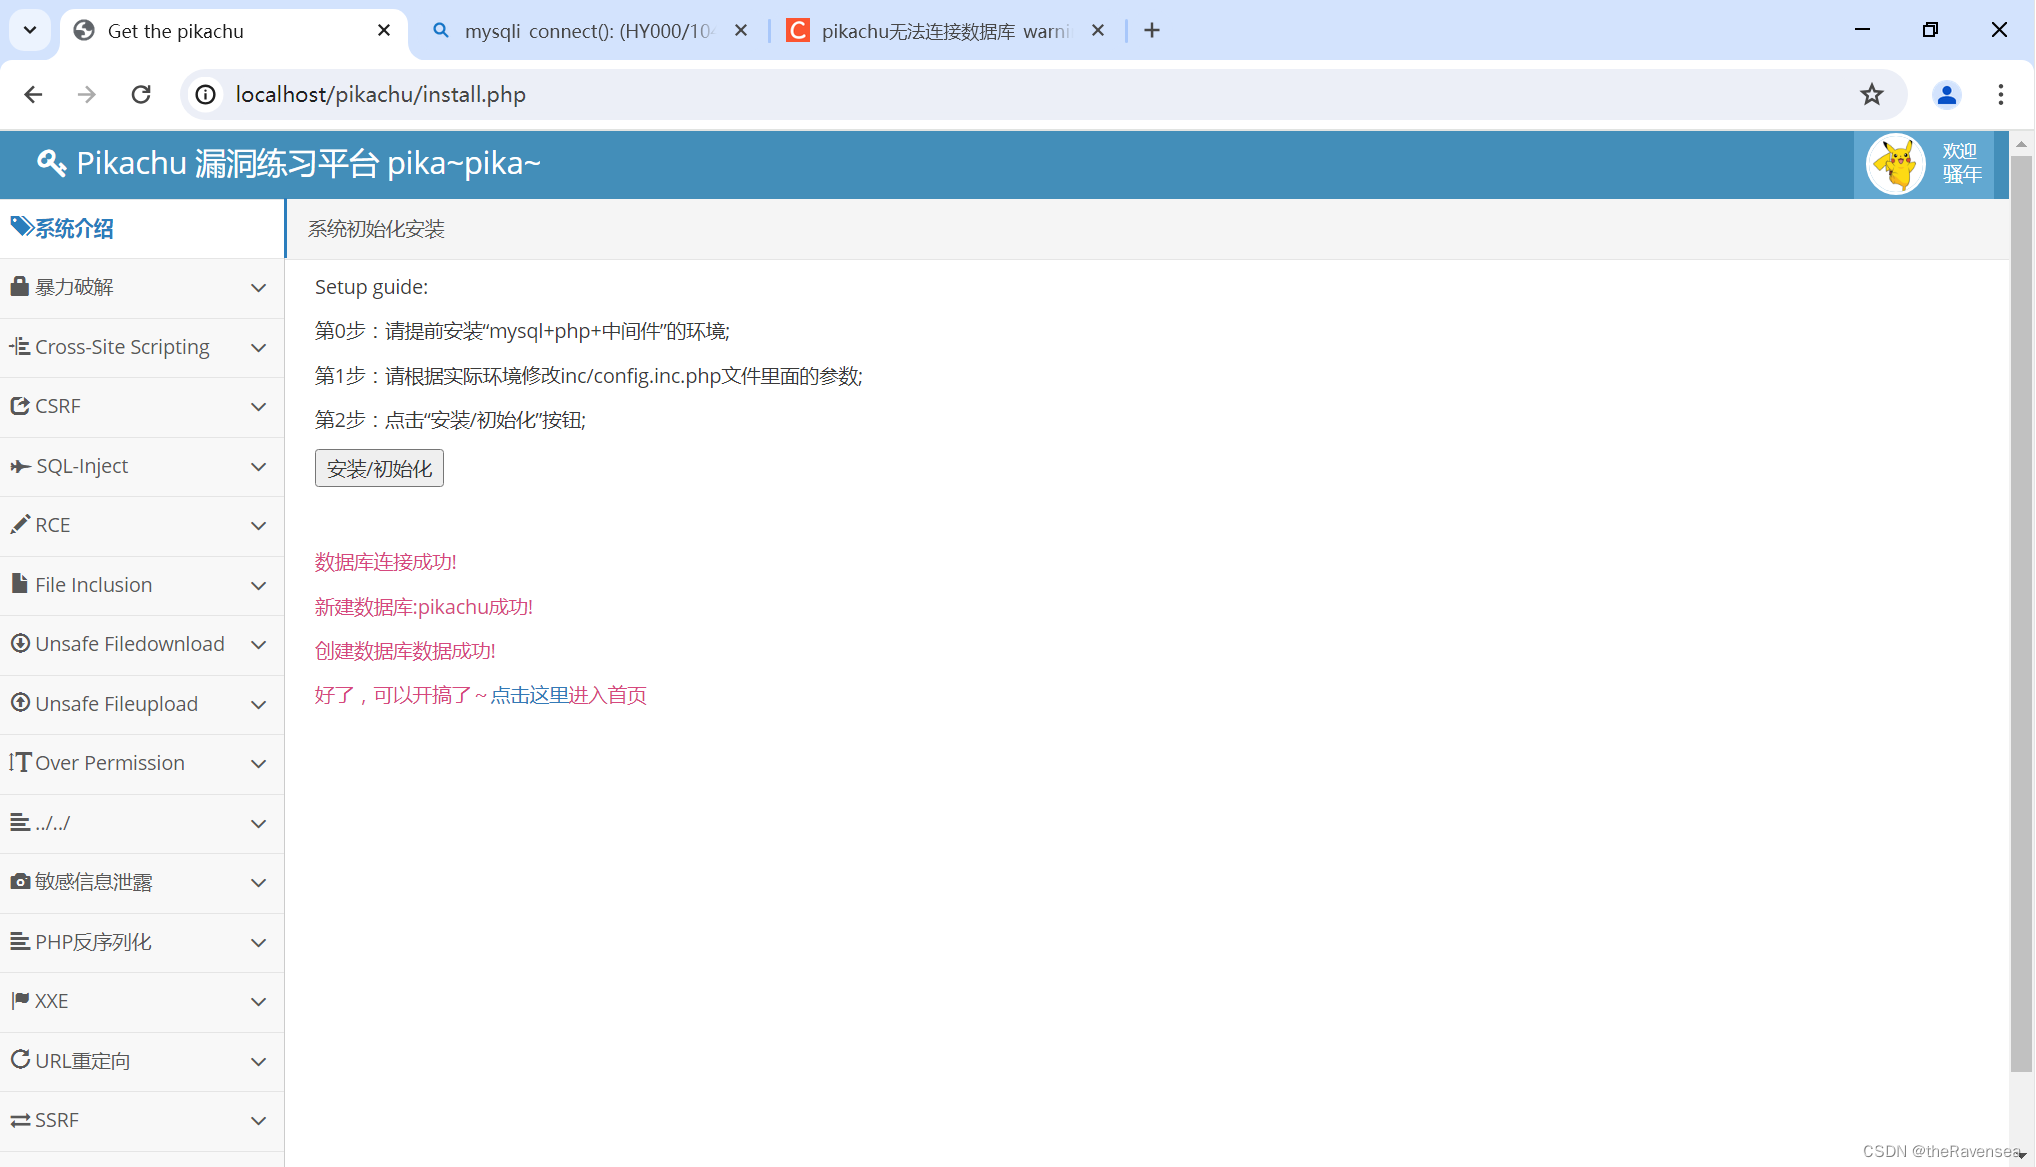2036x1167 pixels.
Task: Click the File Inclusion document icon
Action: (x=19, y=583)
